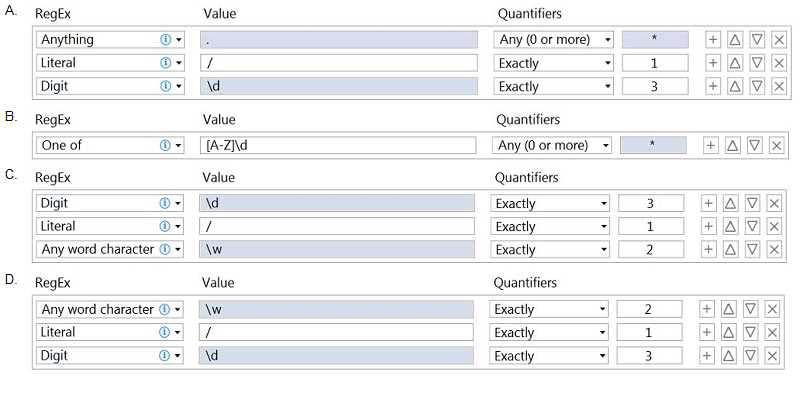Click the \w value field in option D

pyautogui.click(x=336, y=309)
